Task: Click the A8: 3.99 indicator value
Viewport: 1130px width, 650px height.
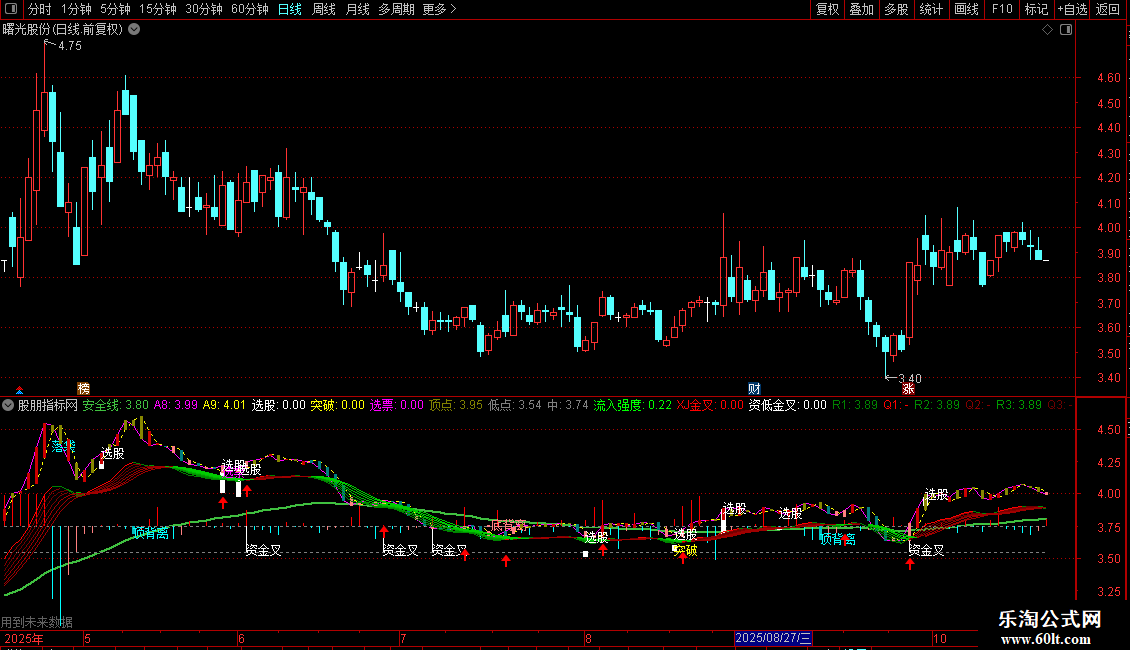Action: click(176, 405)
